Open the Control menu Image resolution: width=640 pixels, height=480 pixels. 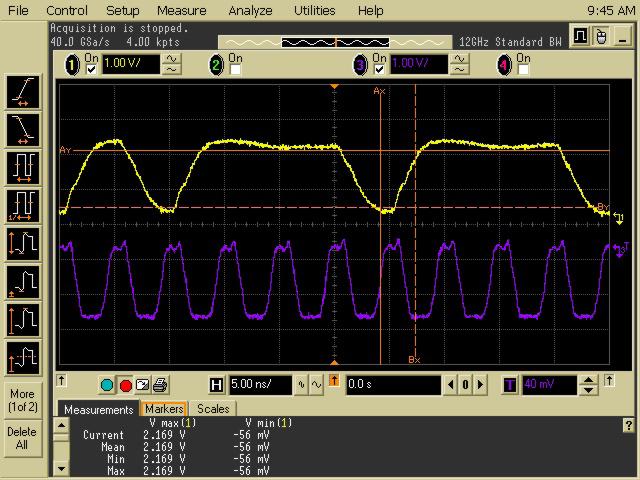67,10
